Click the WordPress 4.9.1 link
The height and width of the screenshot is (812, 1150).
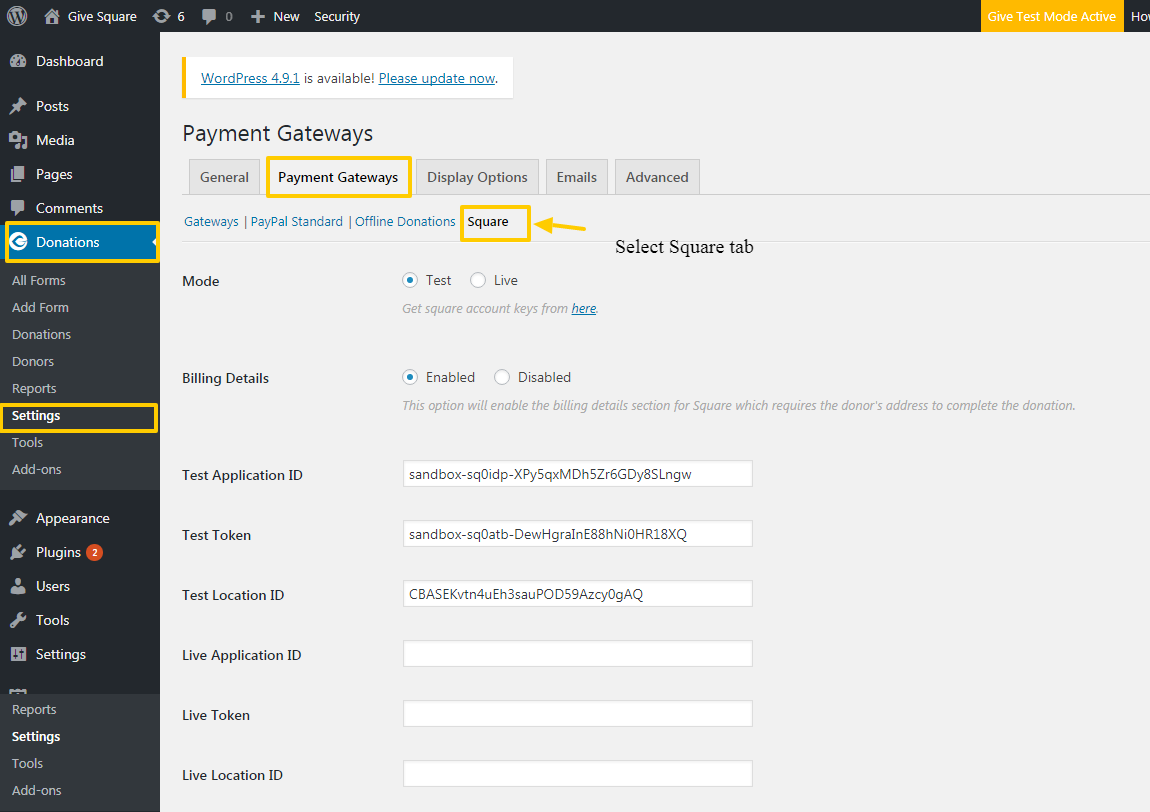click(250, 78)
